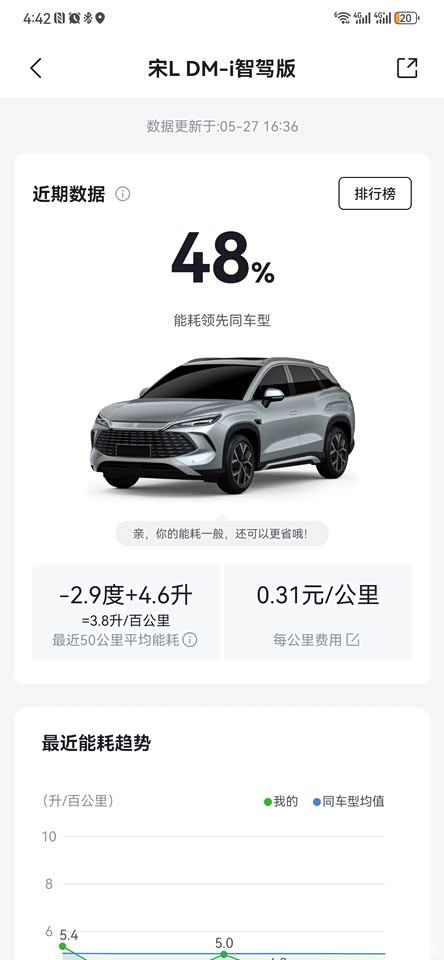Tap info icon beside 近期数据
This screenshot has width=444, height=960.
coord(123,194)
